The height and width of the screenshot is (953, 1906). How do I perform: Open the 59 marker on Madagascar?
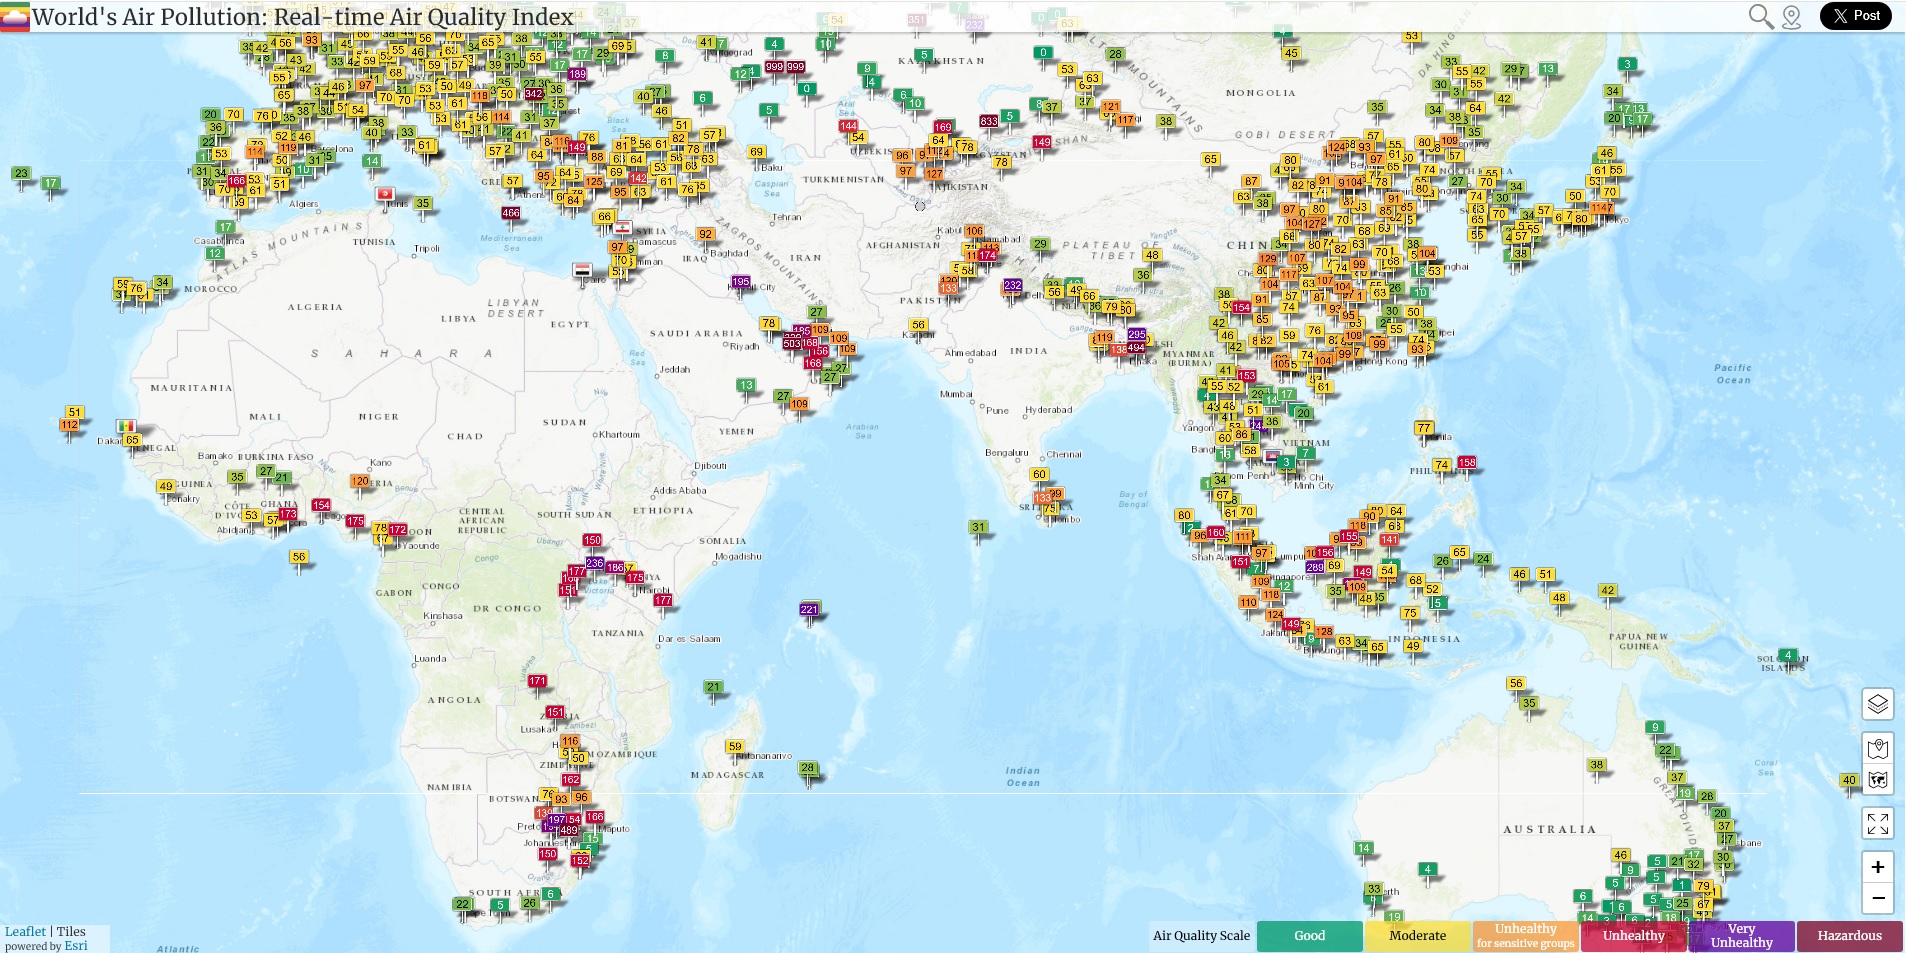[x=735, y=746]
